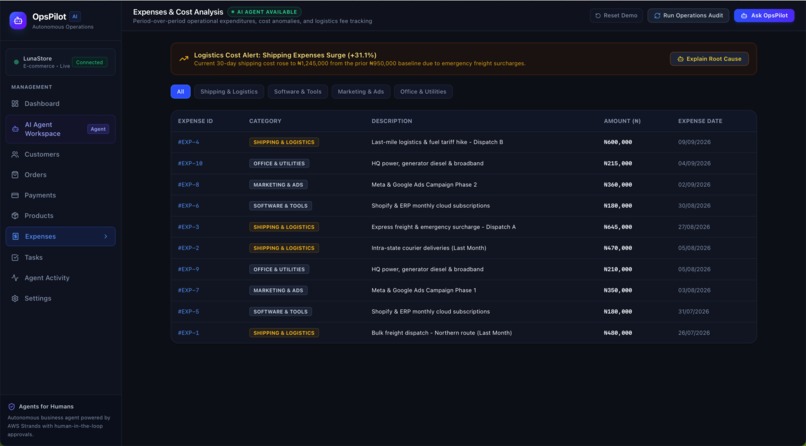Click the Ask OpsPilot button
The image size is (806, 446).
point(764,15)
